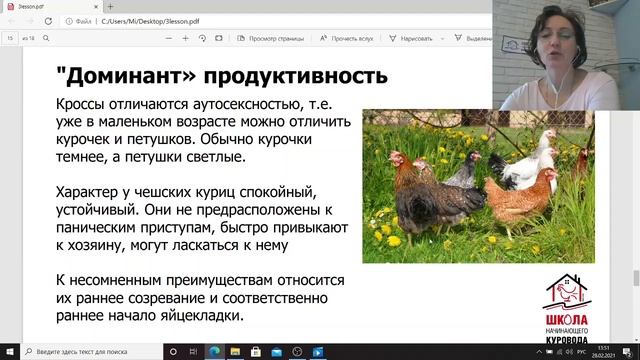Screen dimensions: 640x360
Task: Click the chickens photo in the slide
Action: coord(478,187)
